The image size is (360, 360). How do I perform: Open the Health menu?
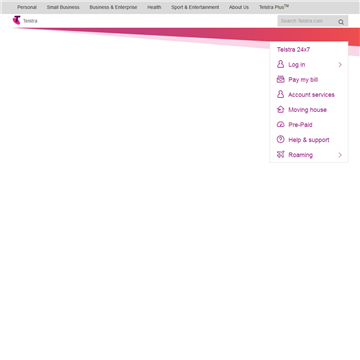click(x=154, y=7)
